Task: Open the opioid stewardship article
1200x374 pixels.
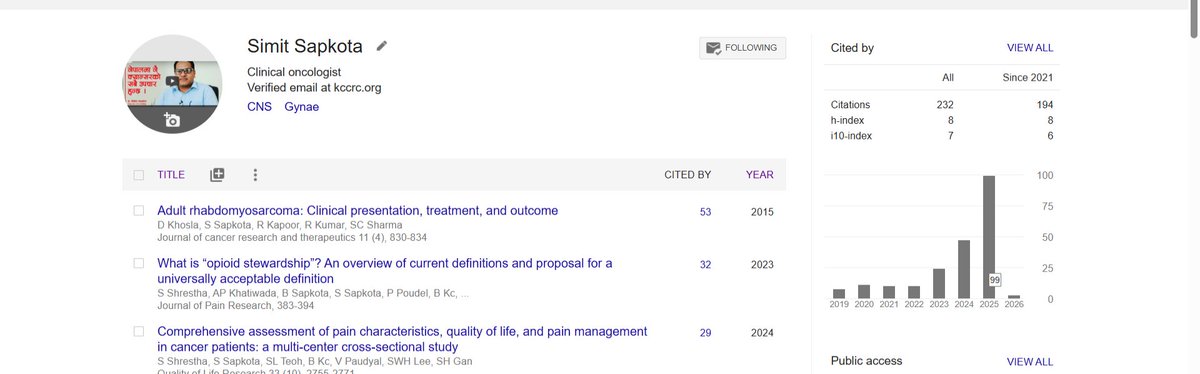Action: tap(385, 271)
